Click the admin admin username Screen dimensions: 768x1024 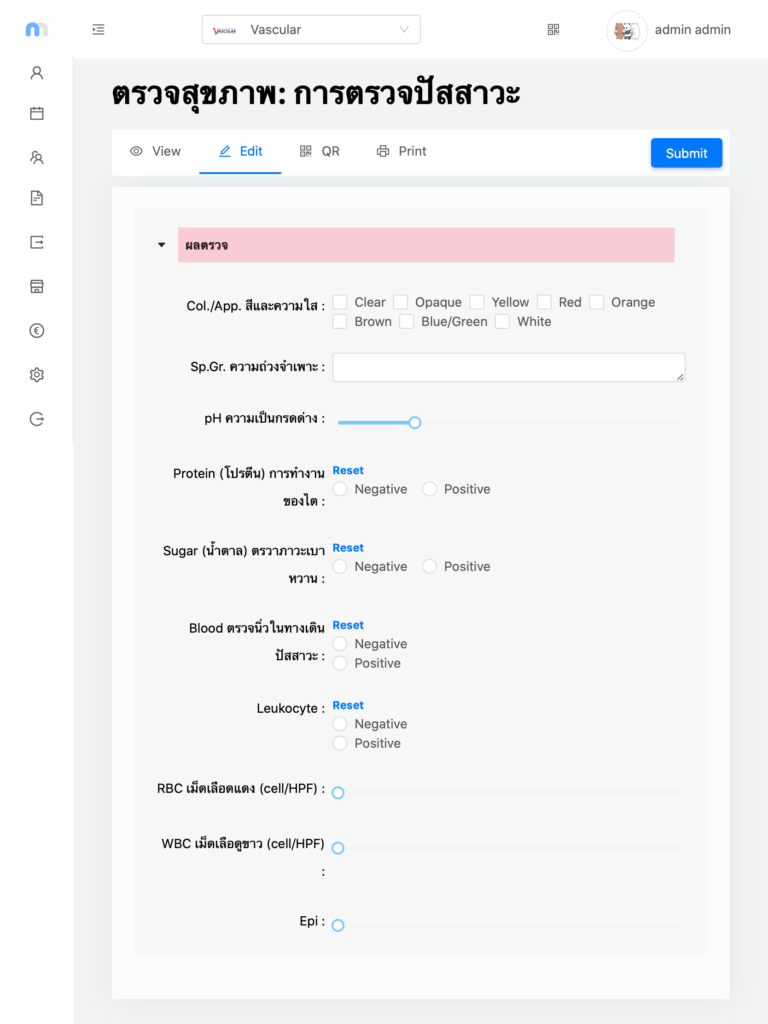tap(692, 29)
